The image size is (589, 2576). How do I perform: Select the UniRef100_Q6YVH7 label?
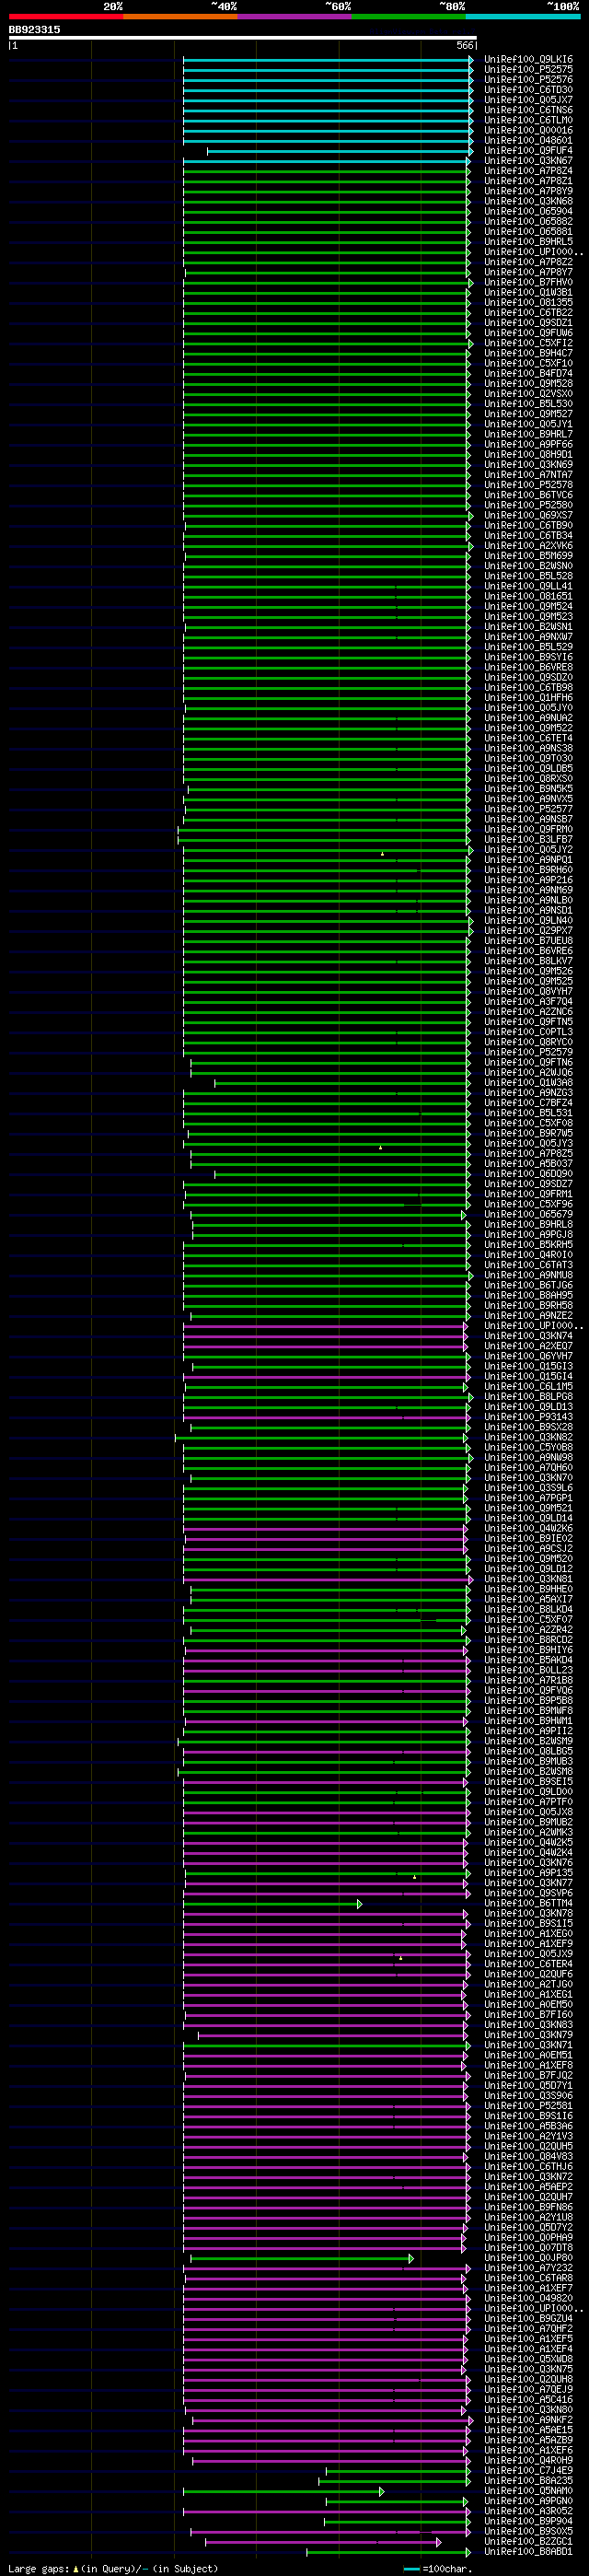[x=529, y=1356]
